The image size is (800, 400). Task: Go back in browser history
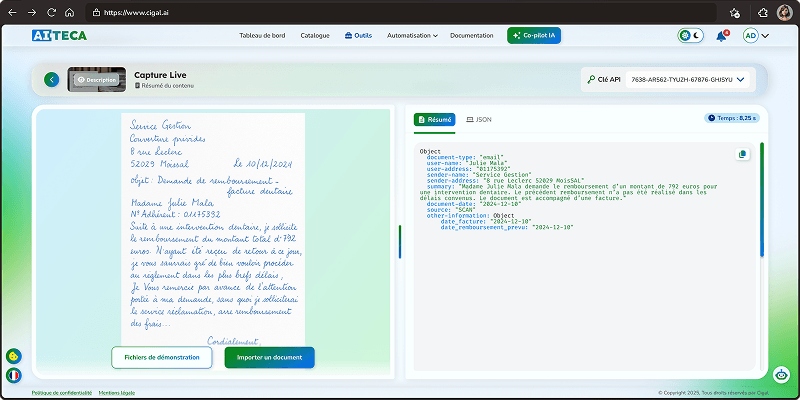(12, 13)
